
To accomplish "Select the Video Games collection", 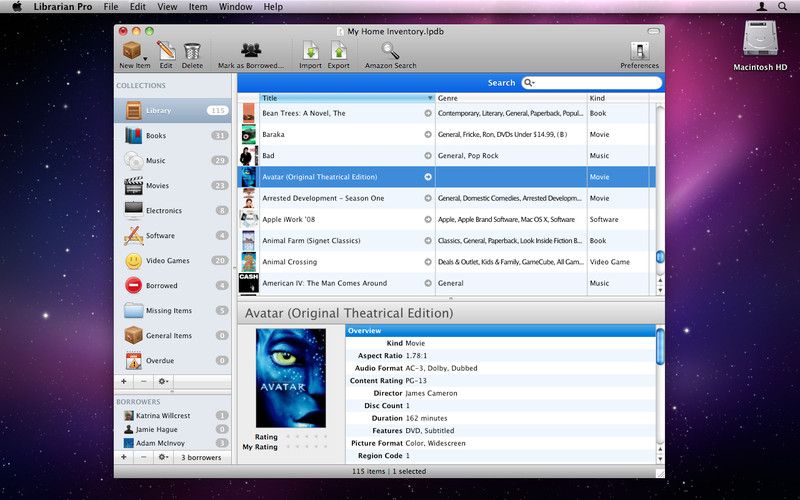I will pyautogui.click(x=173, y=260).
